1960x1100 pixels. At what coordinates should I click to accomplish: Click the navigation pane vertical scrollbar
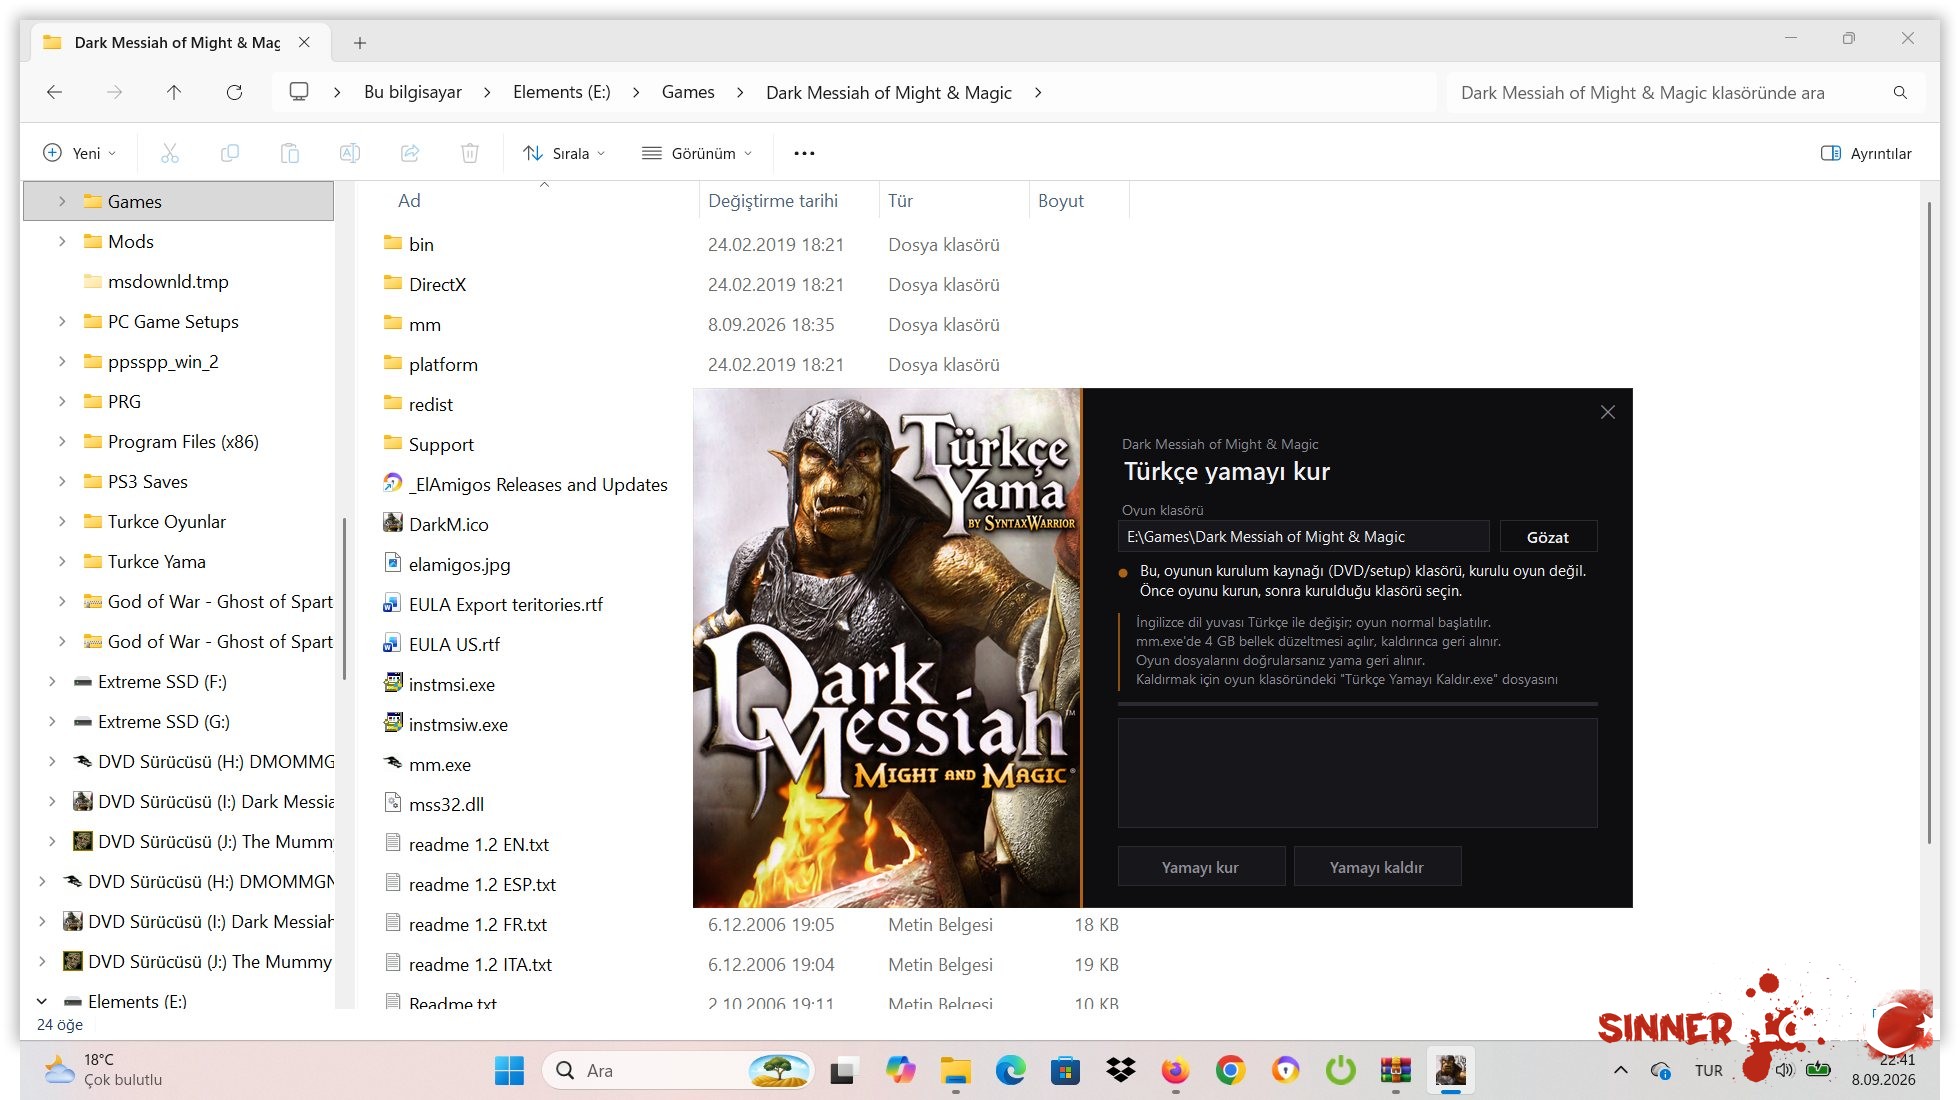coord(344,598)
